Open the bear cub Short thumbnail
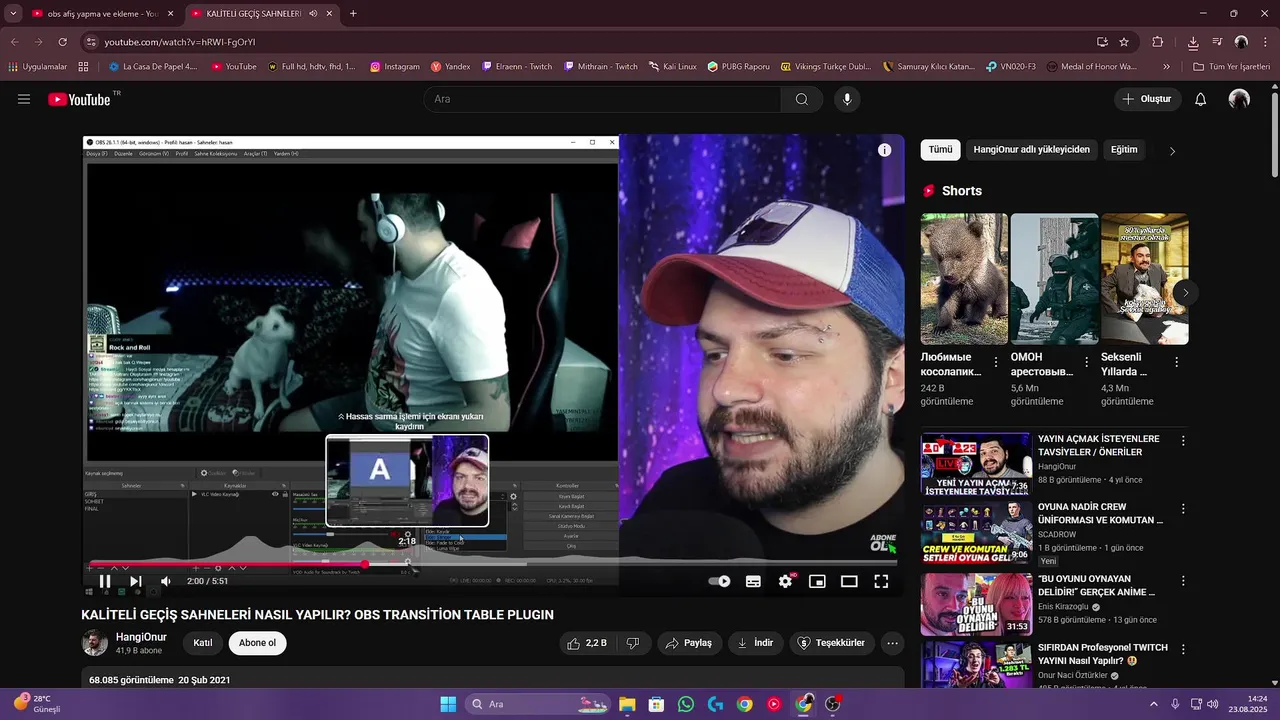The width and height of the screenshot is (1280, 720). [x=964, y=279]
